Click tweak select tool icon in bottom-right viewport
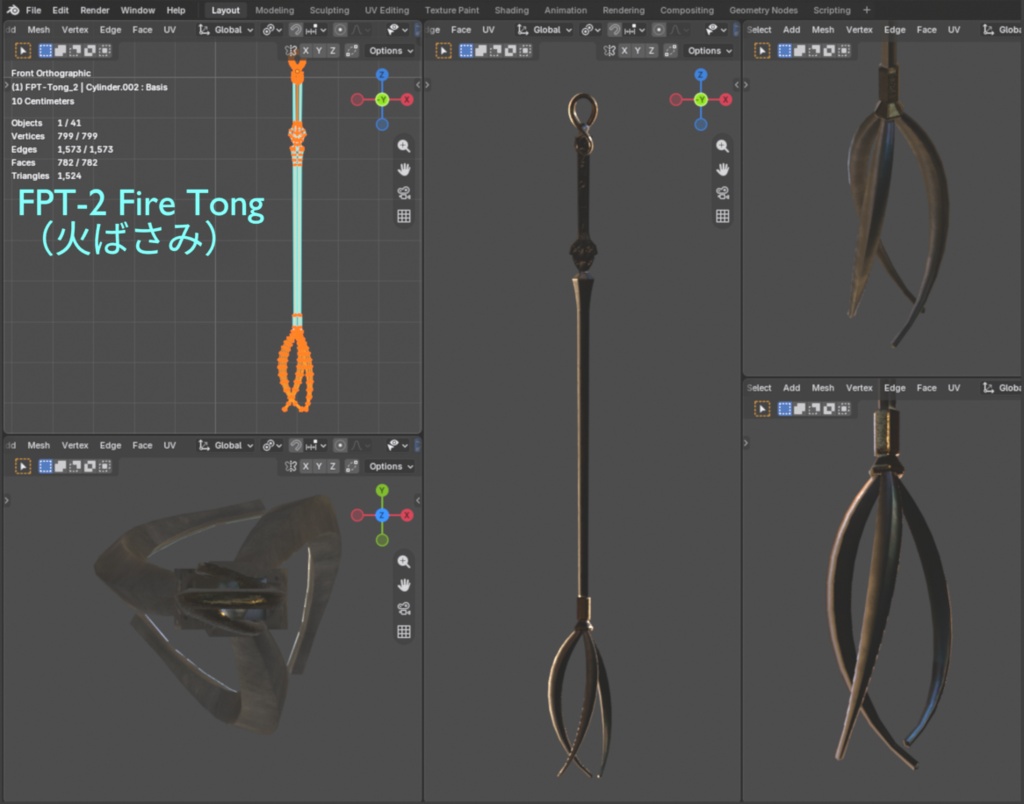Image resolution: width=1024 pixels, height=804 pixels. (x=761, y=408)
